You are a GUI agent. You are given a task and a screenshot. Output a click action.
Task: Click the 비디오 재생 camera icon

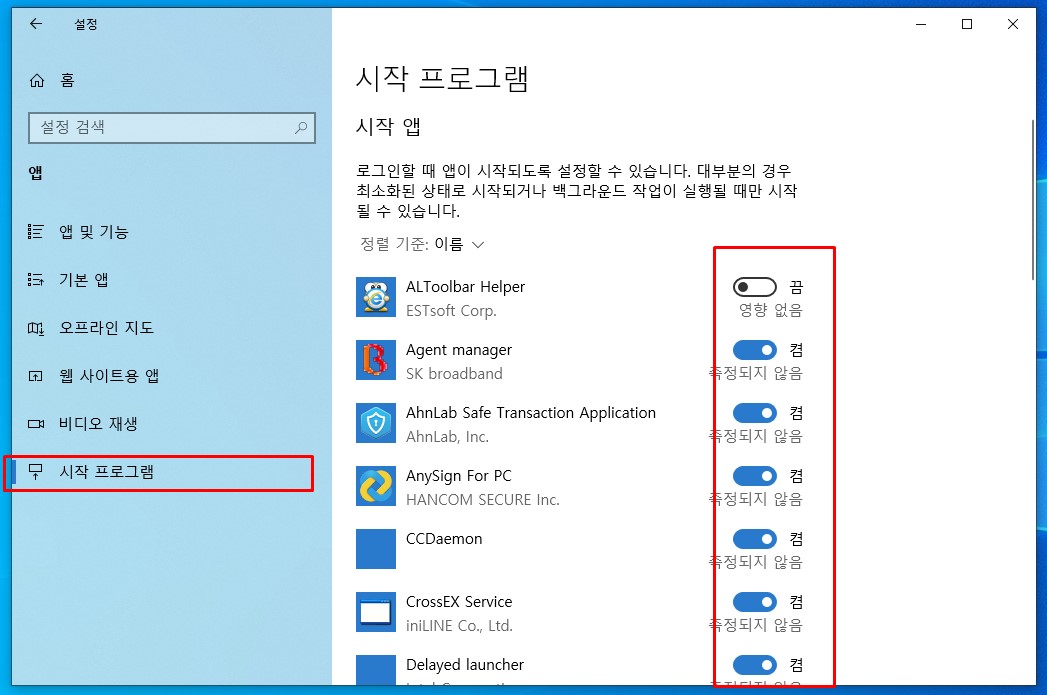tap(35, 424)
